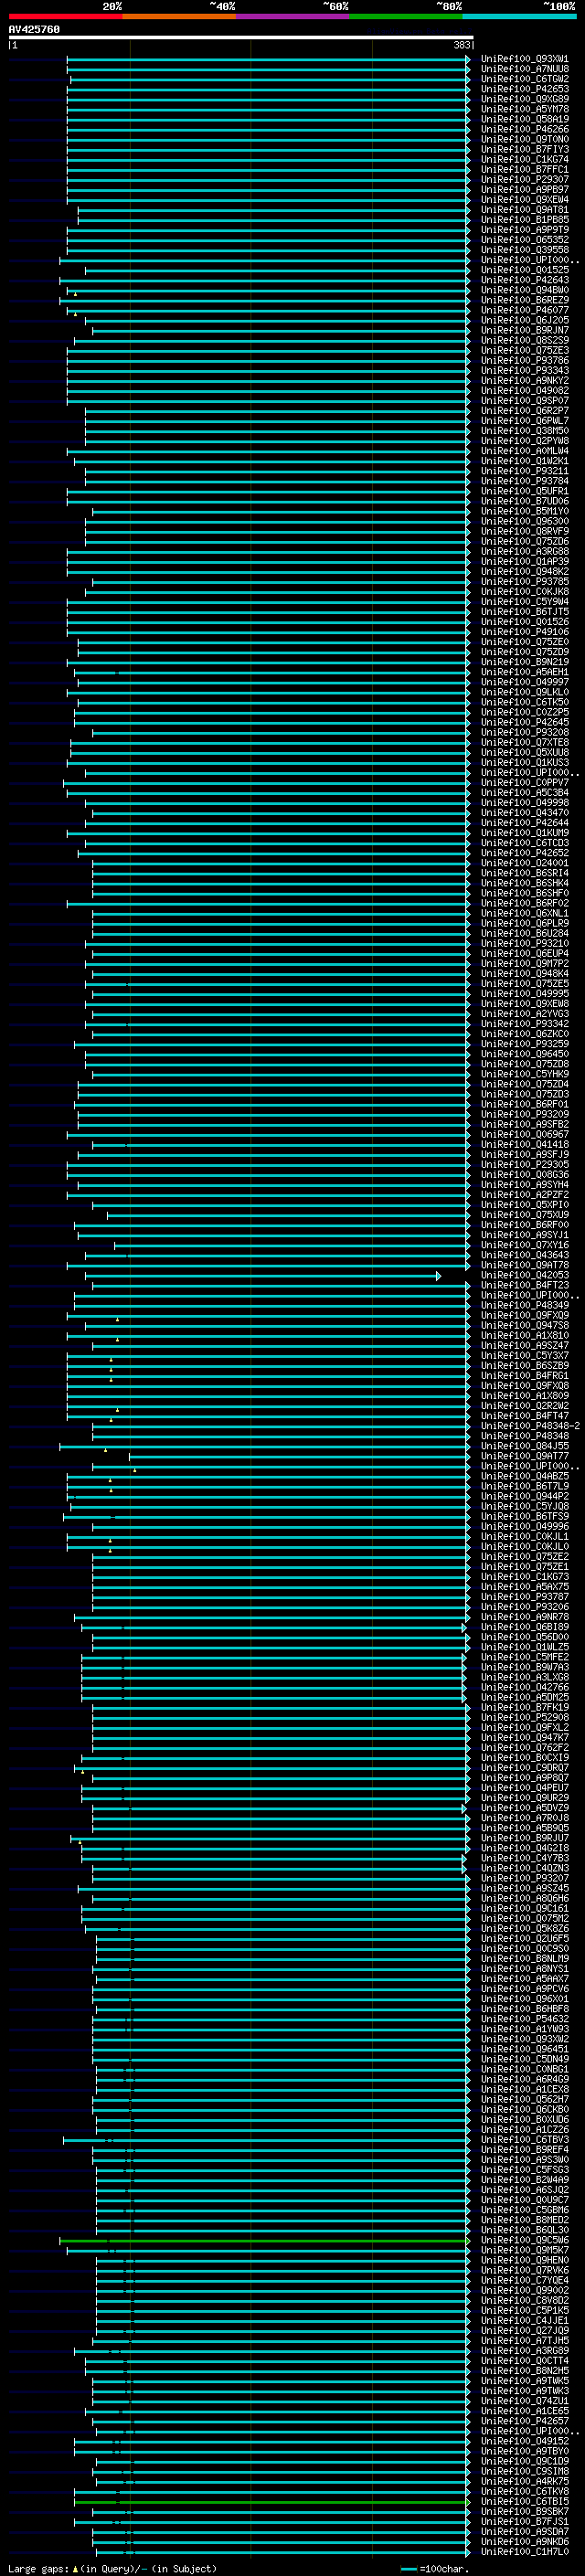585x2576 pixels.
Task: Click the query name AV425760
Action: (x=34, y=30)
